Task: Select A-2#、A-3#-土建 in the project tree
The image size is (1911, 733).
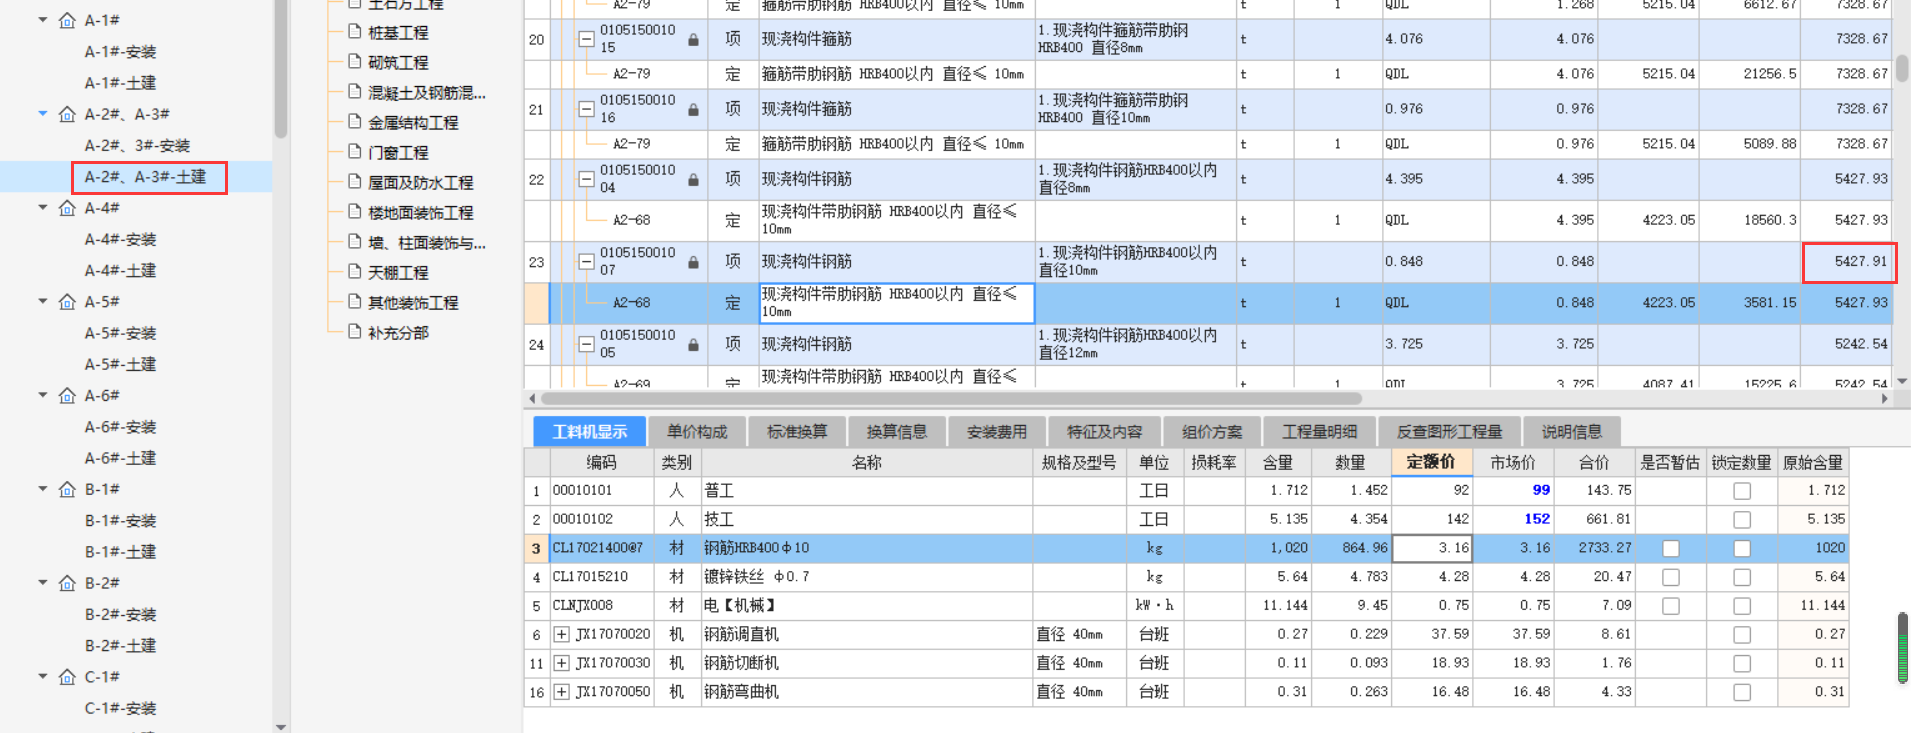Action: 145,177
